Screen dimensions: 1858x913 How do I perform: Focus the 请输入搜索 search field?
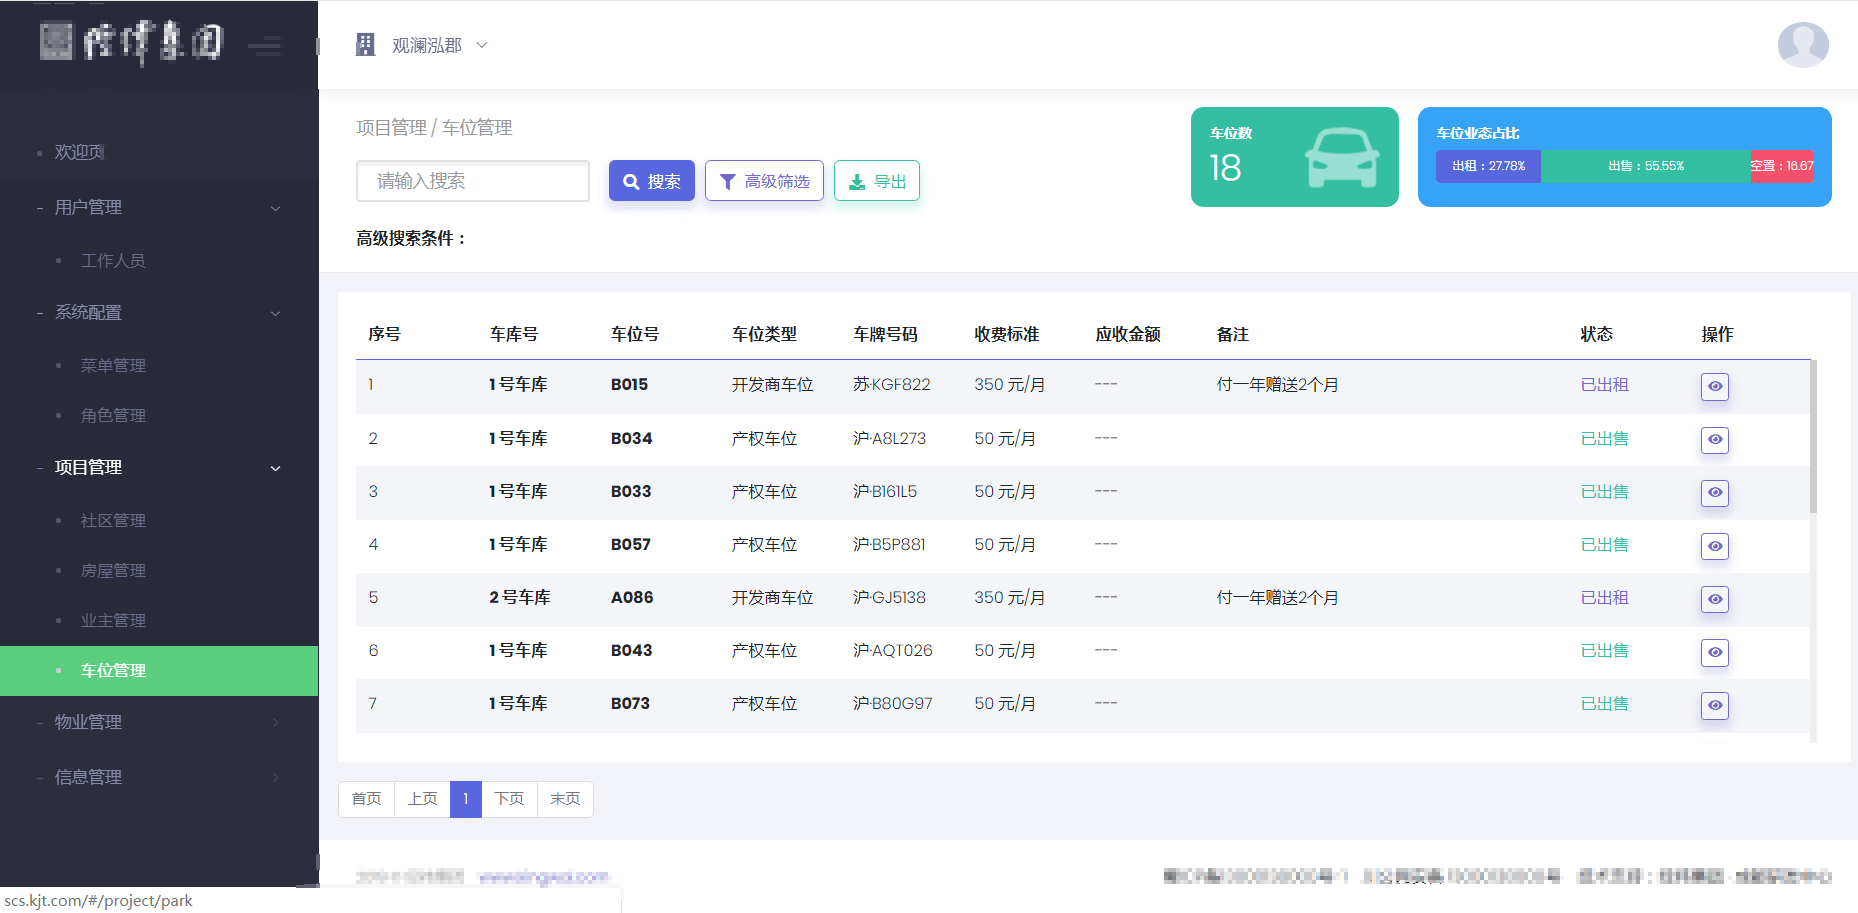point(473,181)
